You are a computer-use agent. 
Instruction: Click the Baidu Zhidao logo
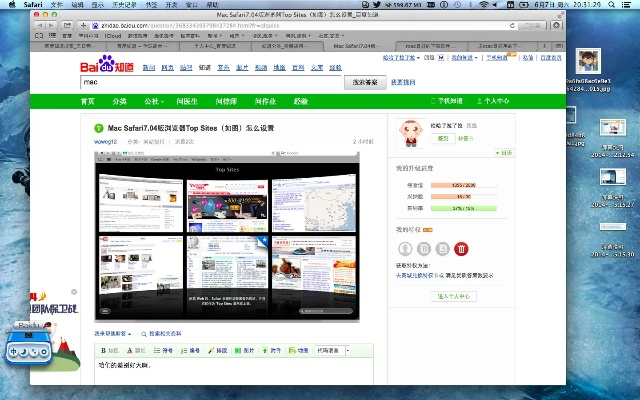coord(107,67)
